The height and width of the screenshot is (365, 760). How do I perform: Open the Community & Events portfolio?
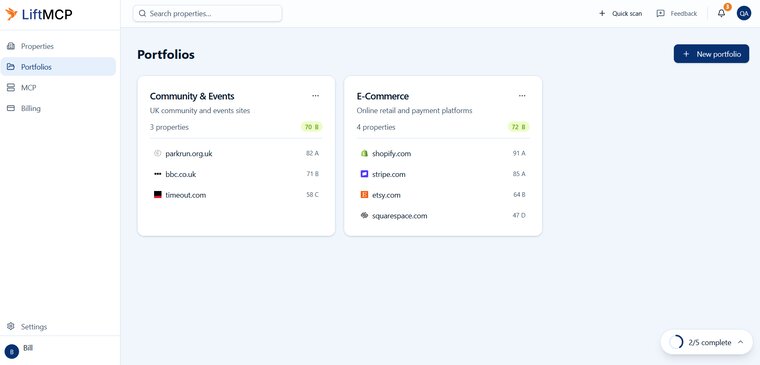(x=192, y=96)
